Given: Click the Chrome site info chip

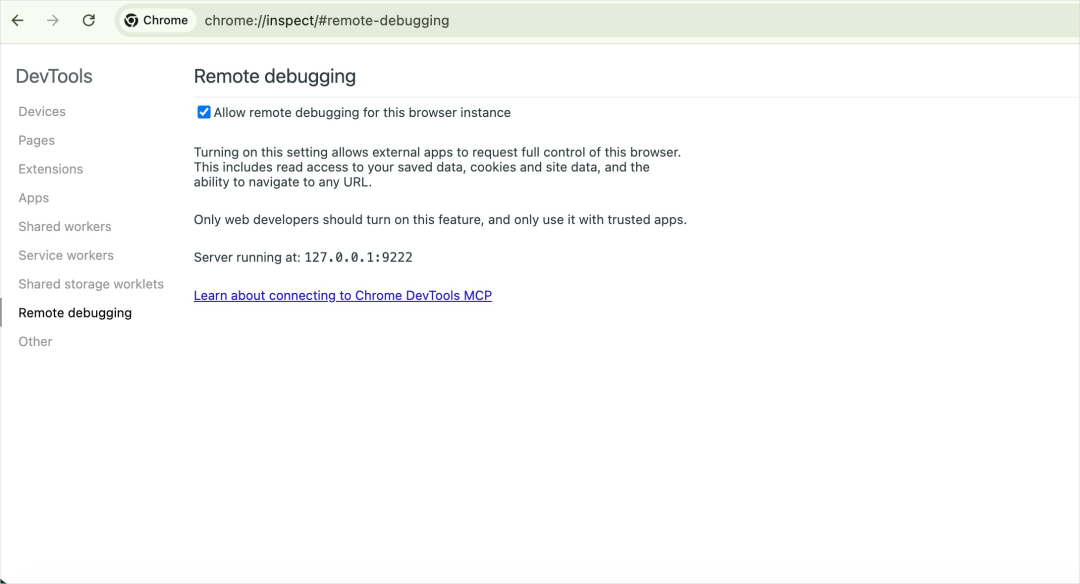Looking at the screenshot, I should (157, 20).
